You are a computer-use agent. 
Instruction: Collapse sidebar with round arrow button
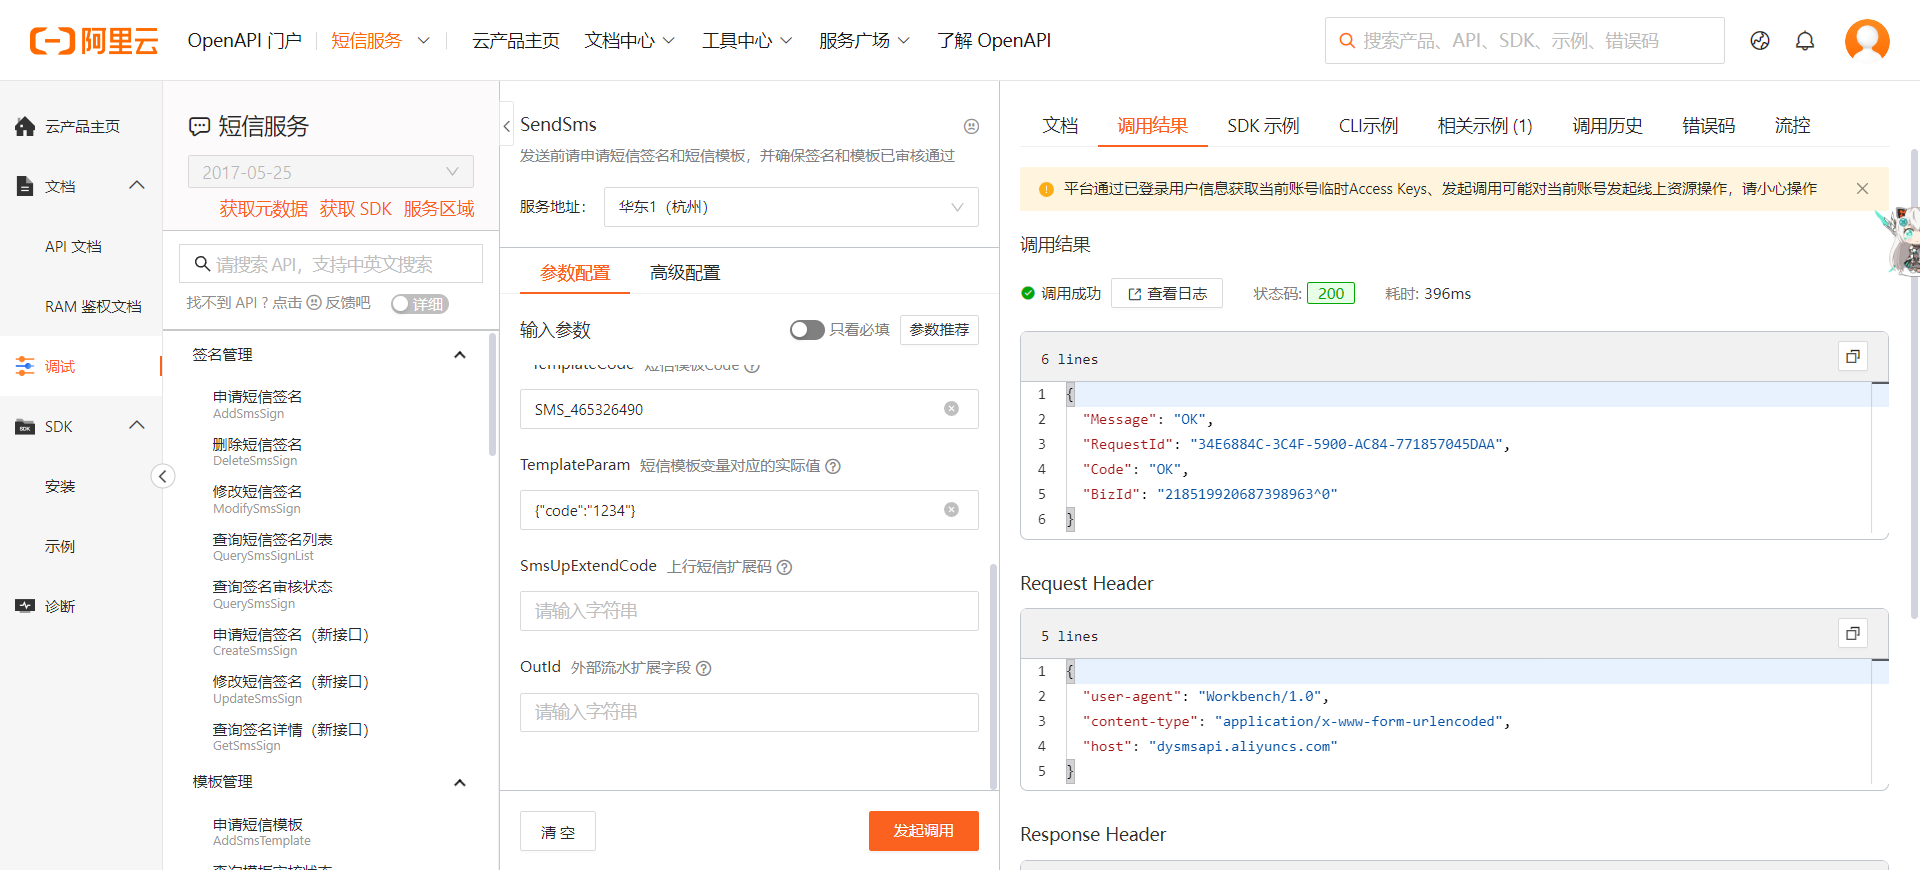coord(163,476)
